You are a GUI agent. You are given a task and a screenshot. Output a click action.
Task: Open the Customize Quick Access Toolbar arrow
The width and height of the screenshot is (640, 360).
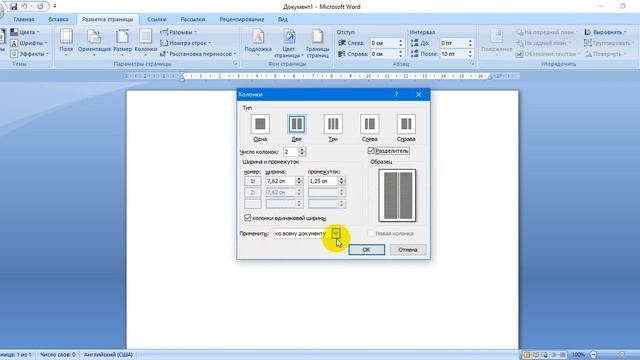[x=55, y=7]
